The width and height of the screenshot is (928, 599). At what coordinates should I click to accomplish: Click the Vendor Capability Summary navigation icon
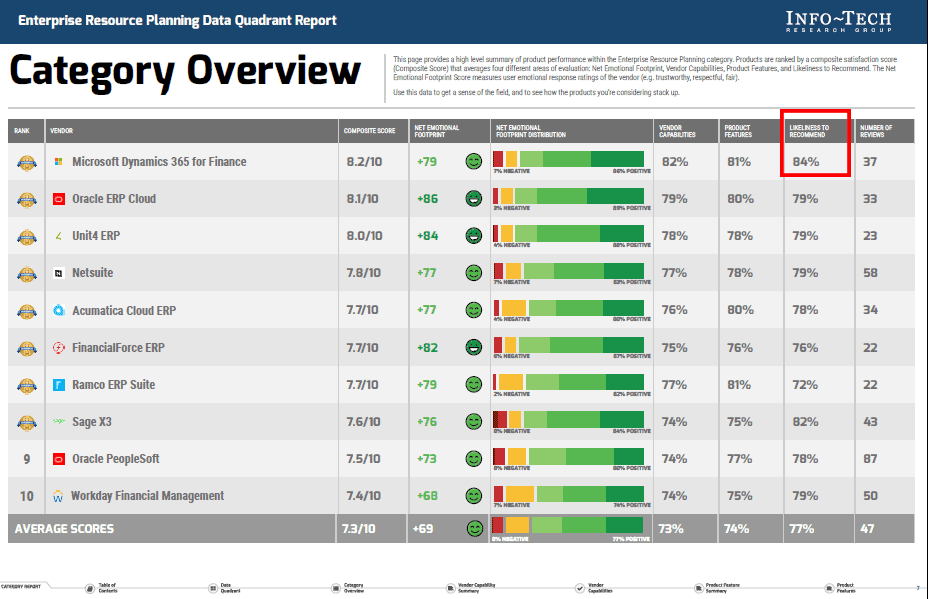coord(450,588)
